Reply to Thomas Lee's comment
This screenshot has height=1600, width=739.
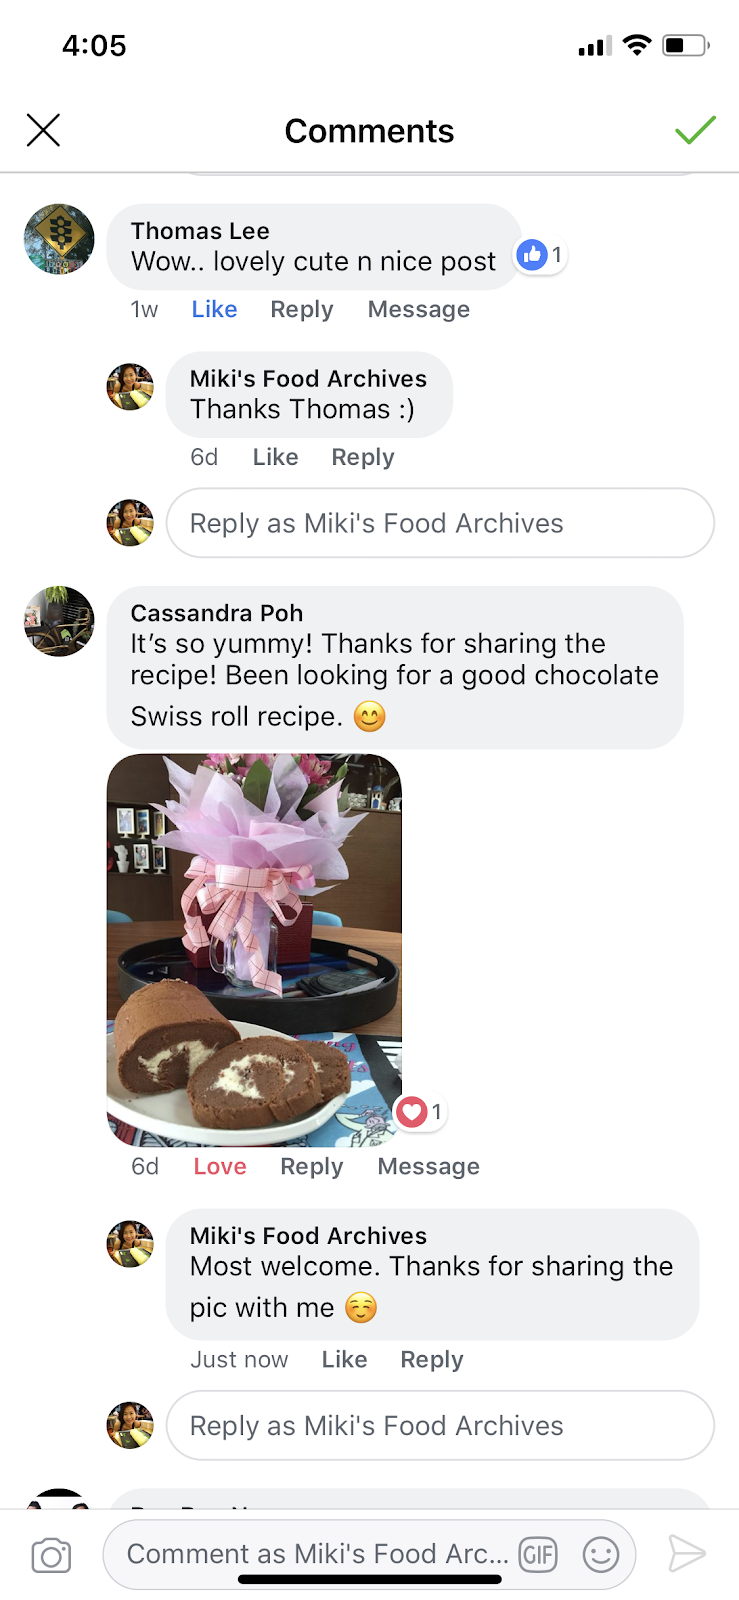pos(302,310)
